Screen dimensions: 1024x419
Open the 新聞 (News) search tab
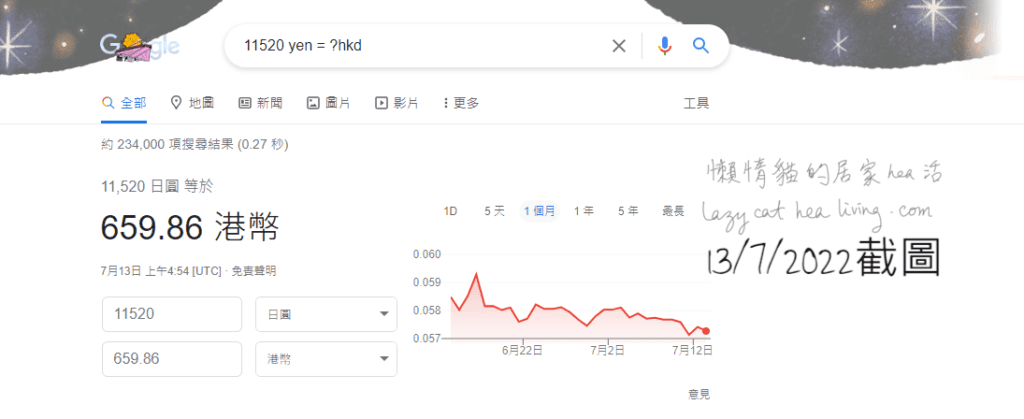(x=260, y=103)
